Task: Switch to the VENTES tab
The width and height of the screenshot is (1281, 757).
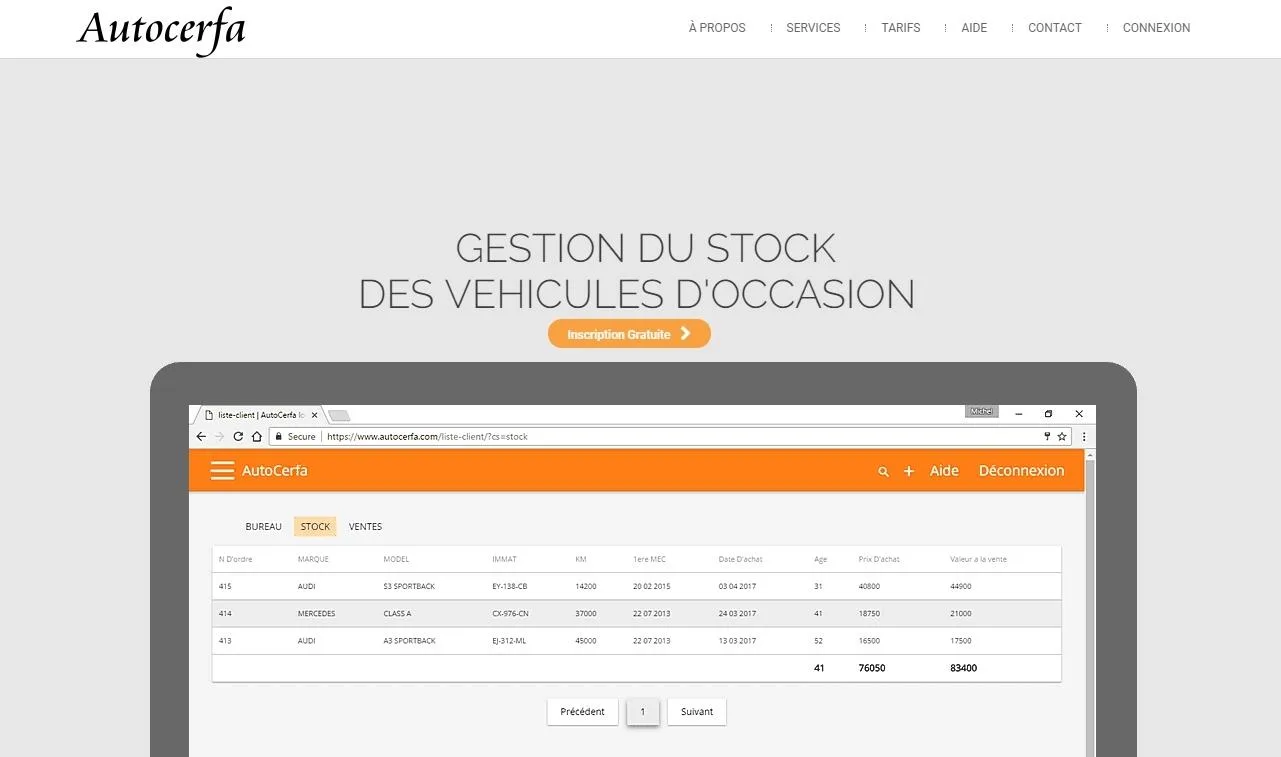Action: pyautogui.click(x=365, y=527)
